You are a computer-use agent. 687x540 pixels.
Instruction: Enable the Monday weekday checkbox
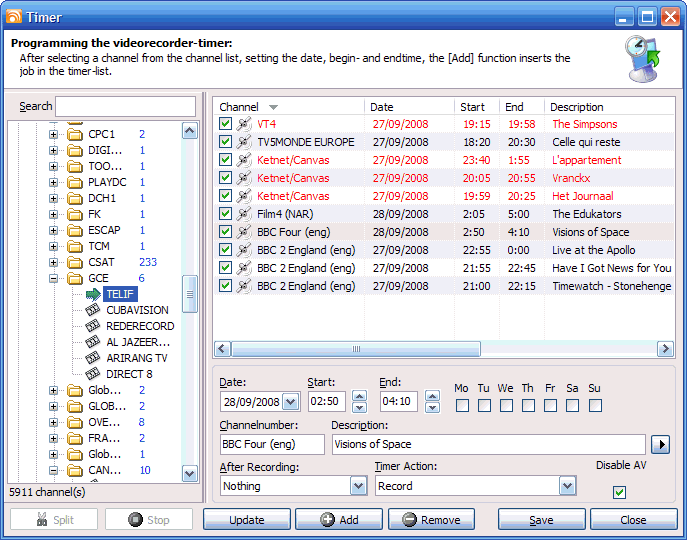point(462,405)
